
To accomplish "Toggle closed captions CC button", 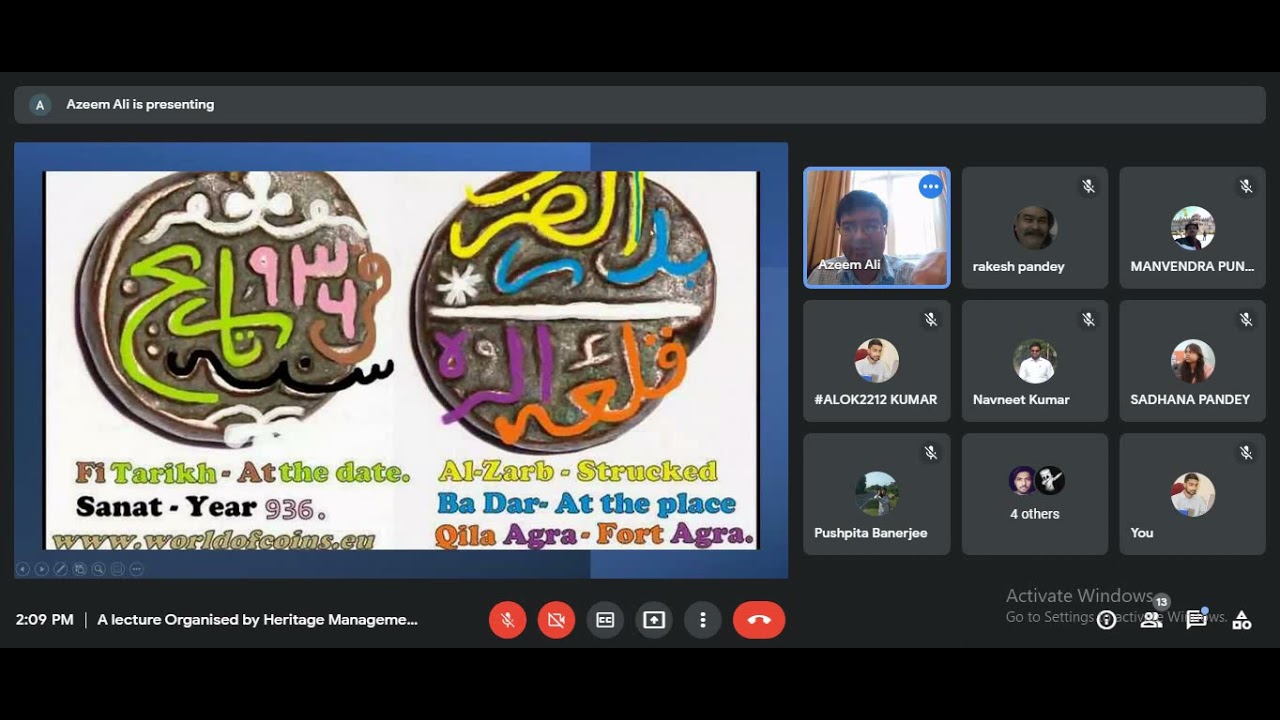I will [605, 620].
